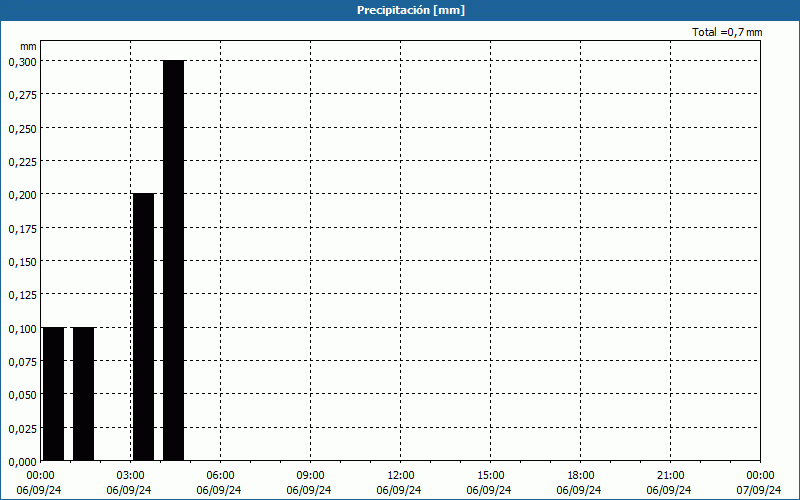Click the 0,100 y-axis label
The width and height of the screenshot is (800, 500).
pos(22,329)
